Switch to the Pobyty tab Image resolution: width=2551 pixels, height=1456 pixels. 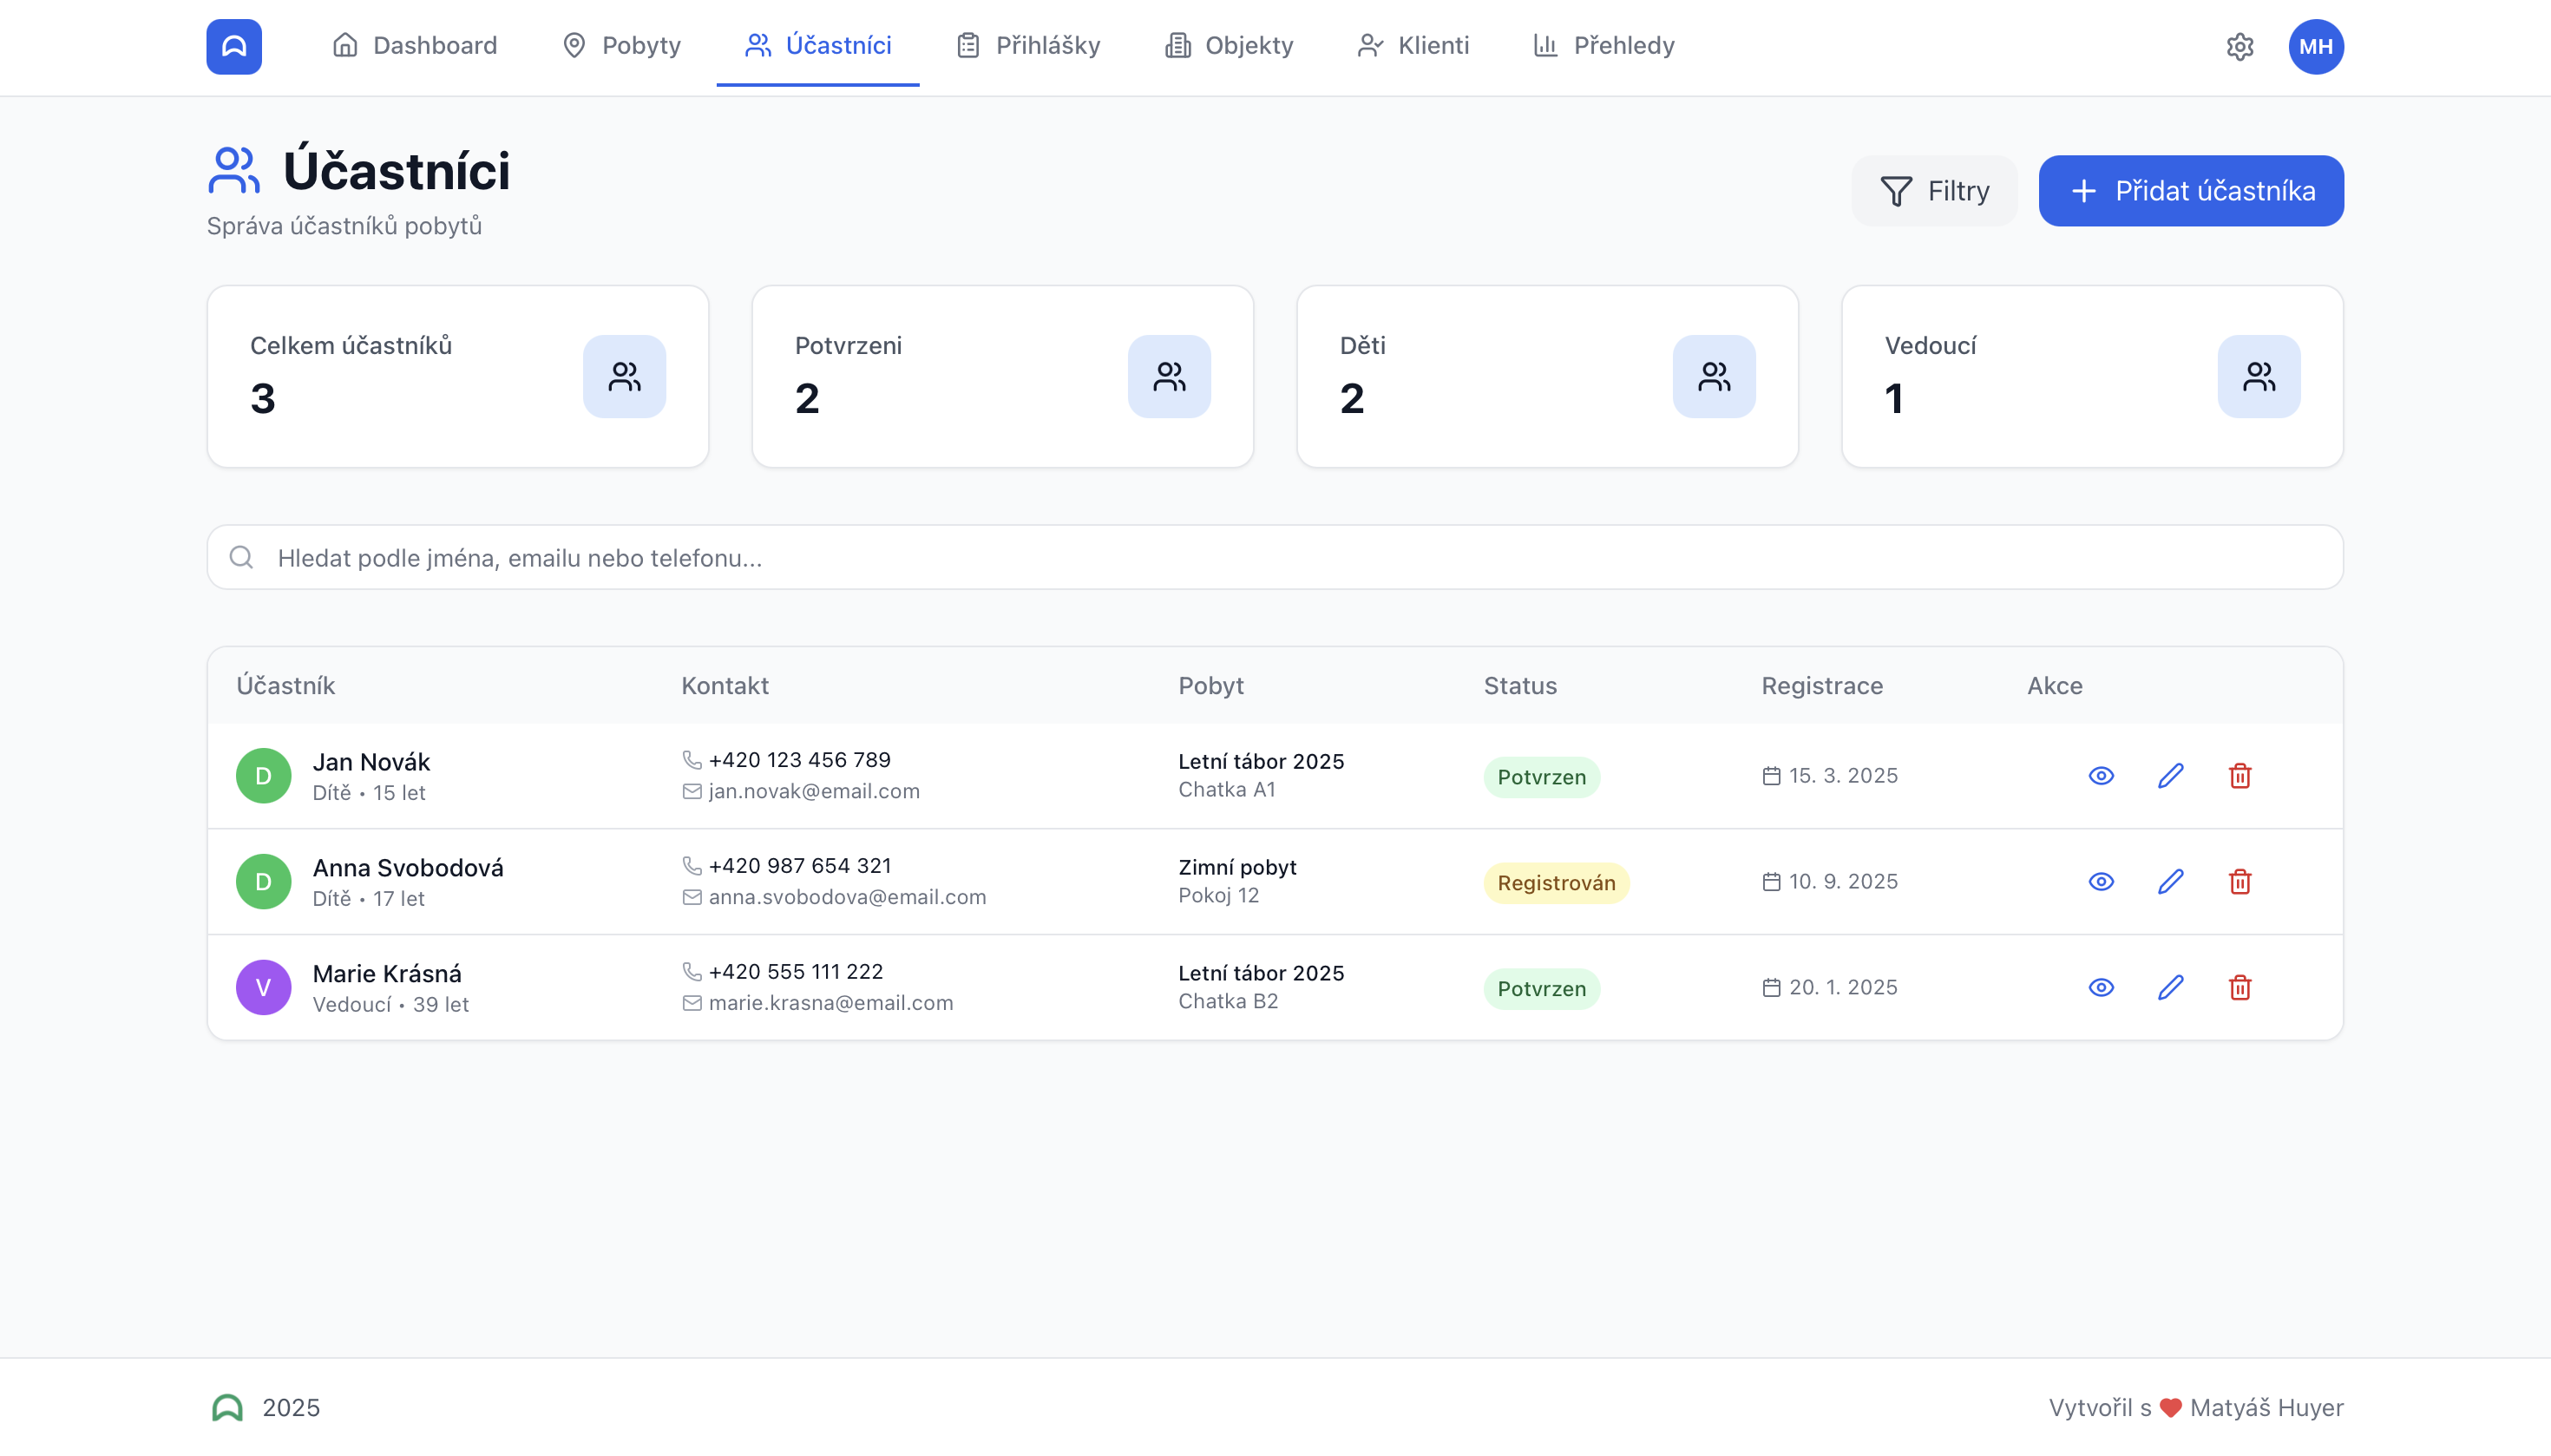pyautogui.click(x=621, y=46)
